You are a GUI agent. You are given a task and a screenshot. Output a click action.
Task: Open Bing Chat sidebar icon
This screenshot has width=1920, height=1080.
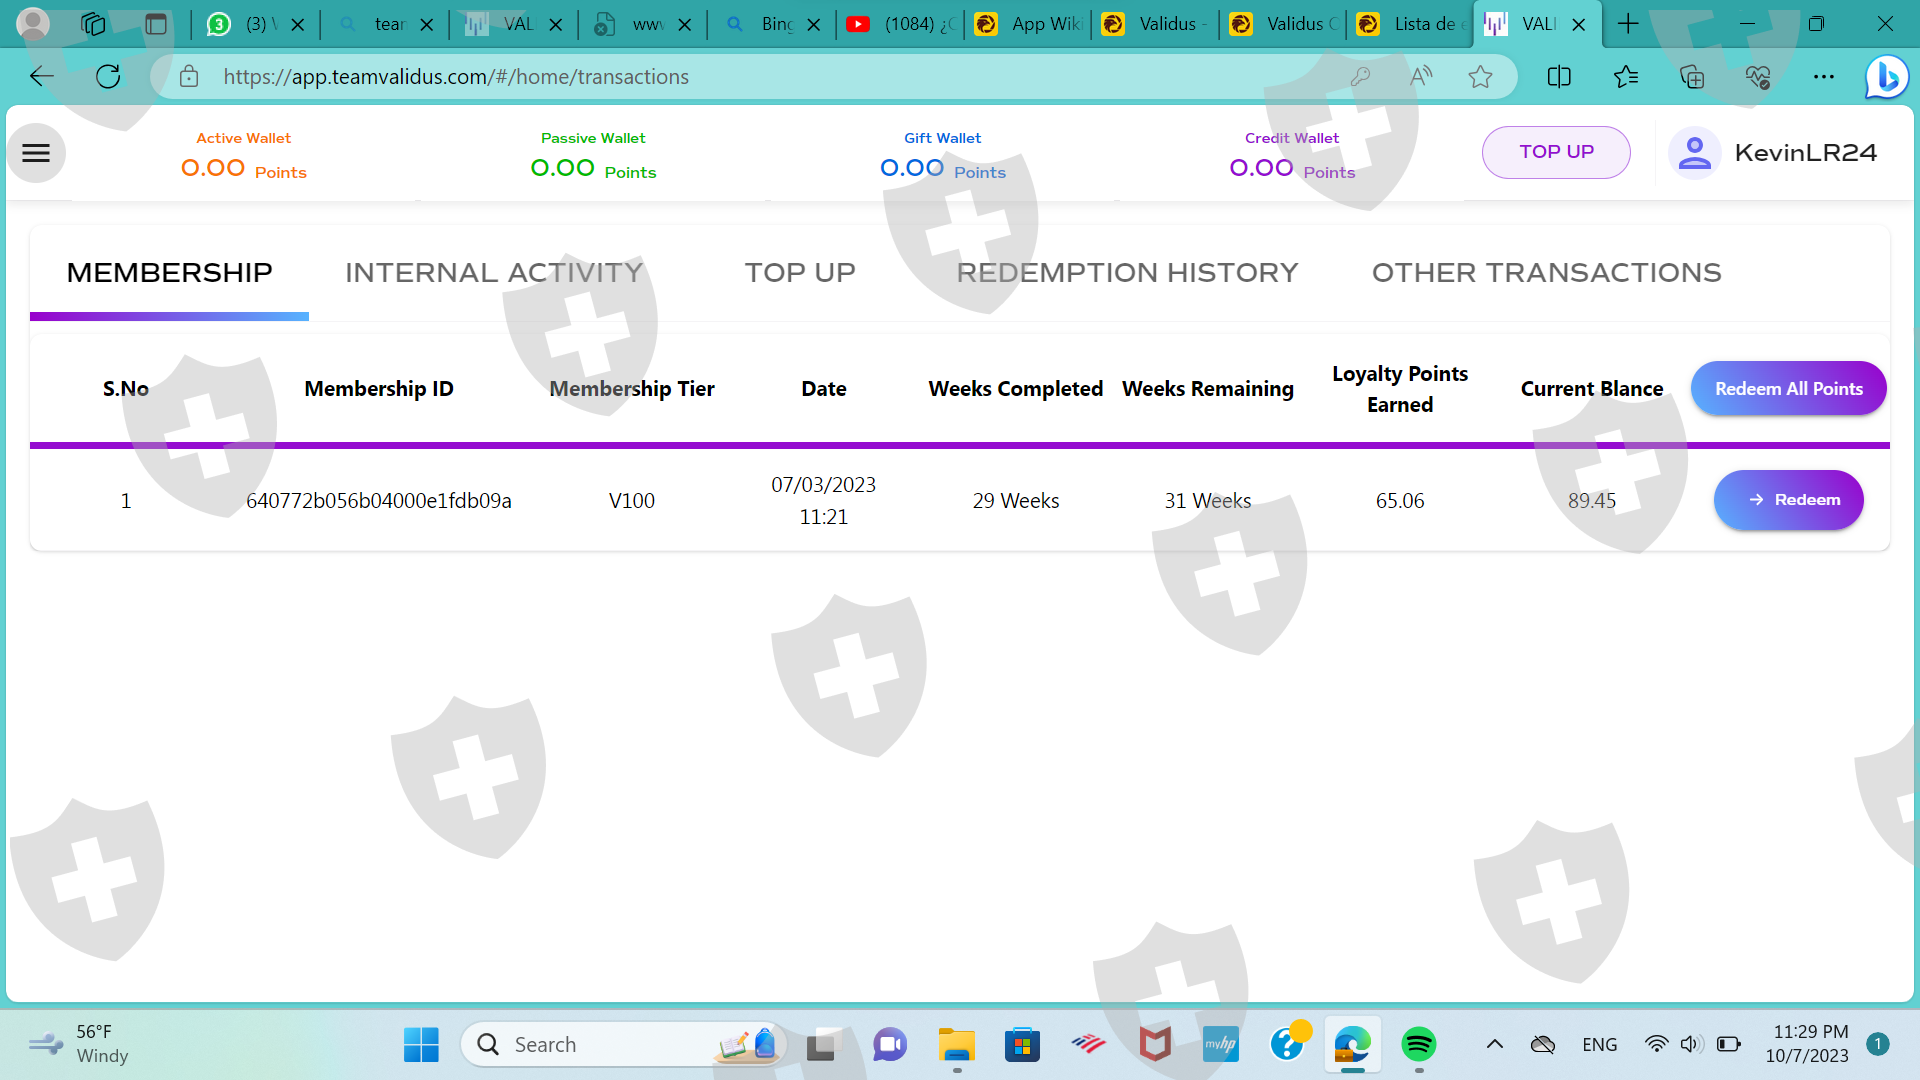point(1886,77)
